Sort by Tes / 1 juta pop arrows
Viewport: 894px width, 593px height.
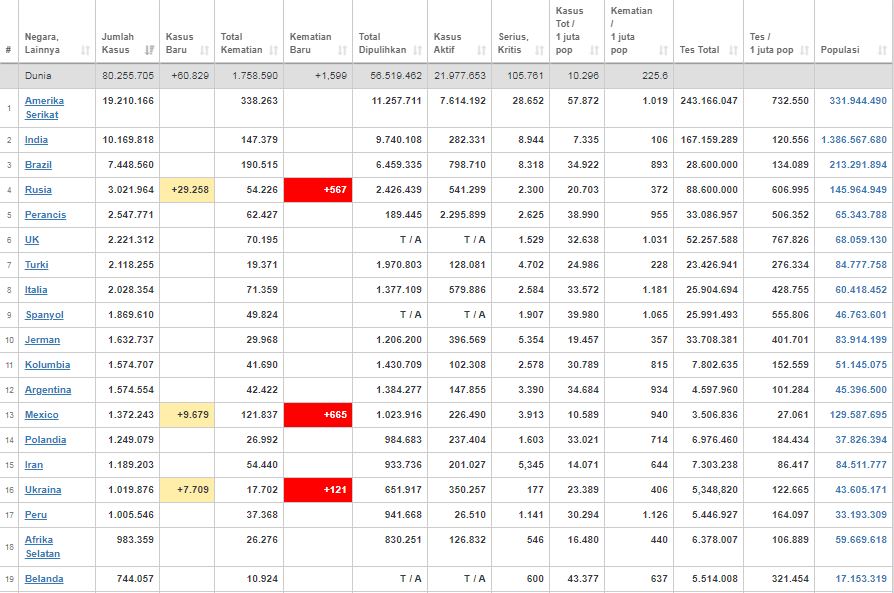(804, 50)
